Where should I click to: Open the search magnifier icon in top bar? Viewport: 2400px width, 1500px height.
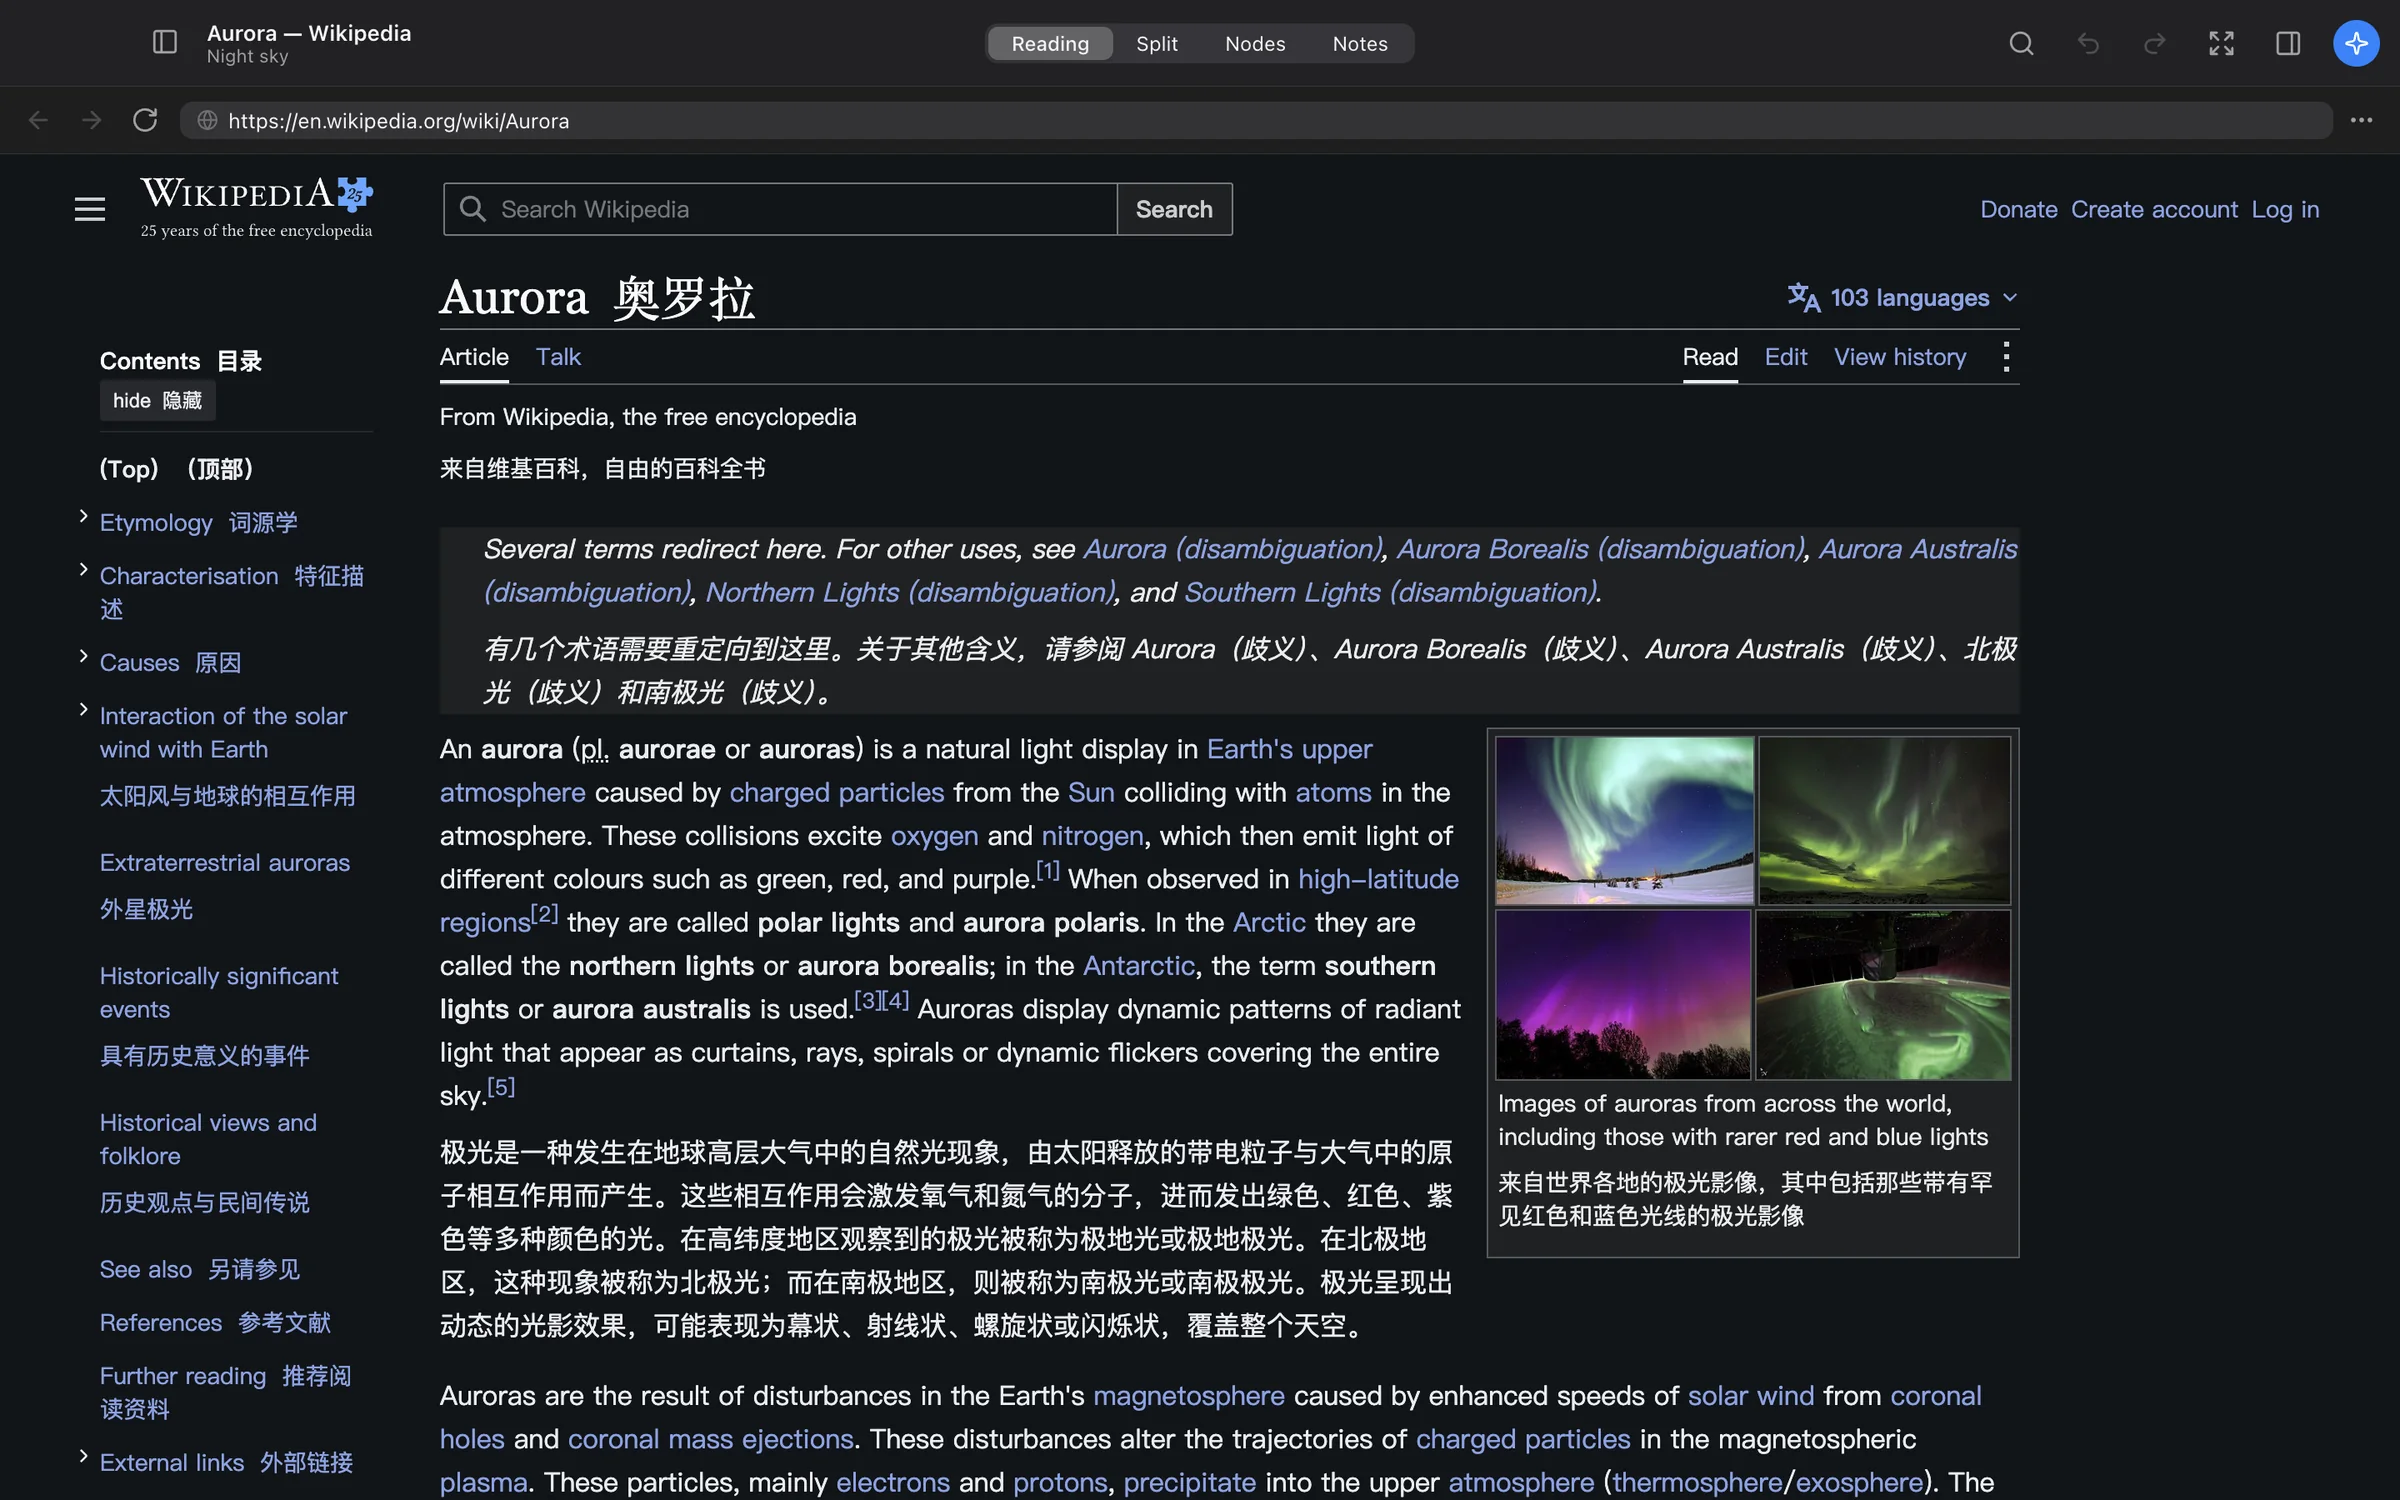[x=2021, y=43]
